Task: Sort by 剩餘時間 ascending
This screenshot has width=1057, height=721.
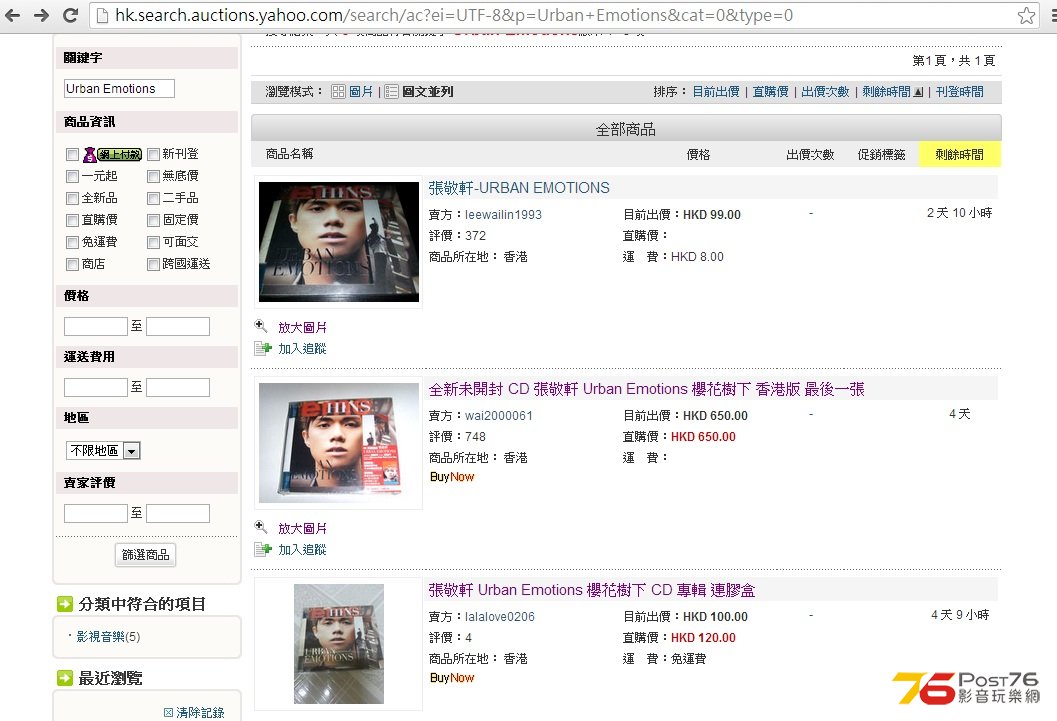Action: click(893, 92)
